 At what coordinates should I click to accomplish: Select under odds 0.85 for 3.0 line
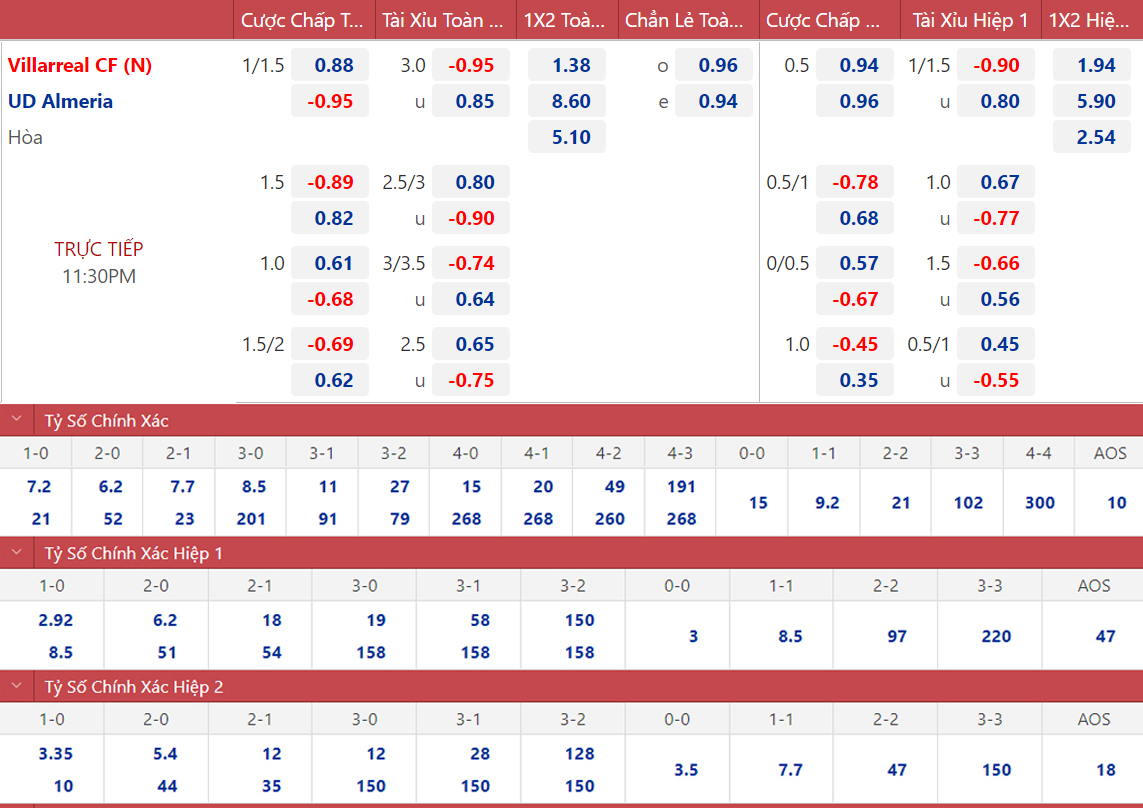[x=471, y=101]
